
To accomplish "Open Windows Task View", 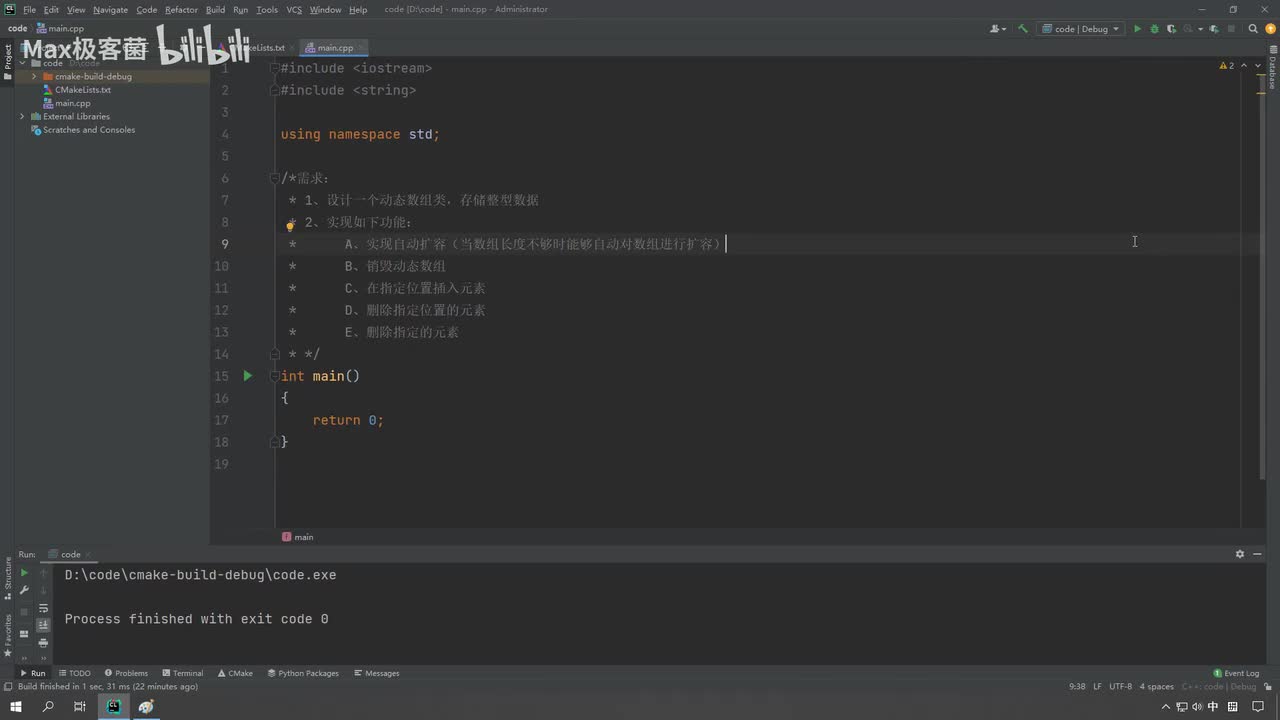I will [x=80, y=707].
